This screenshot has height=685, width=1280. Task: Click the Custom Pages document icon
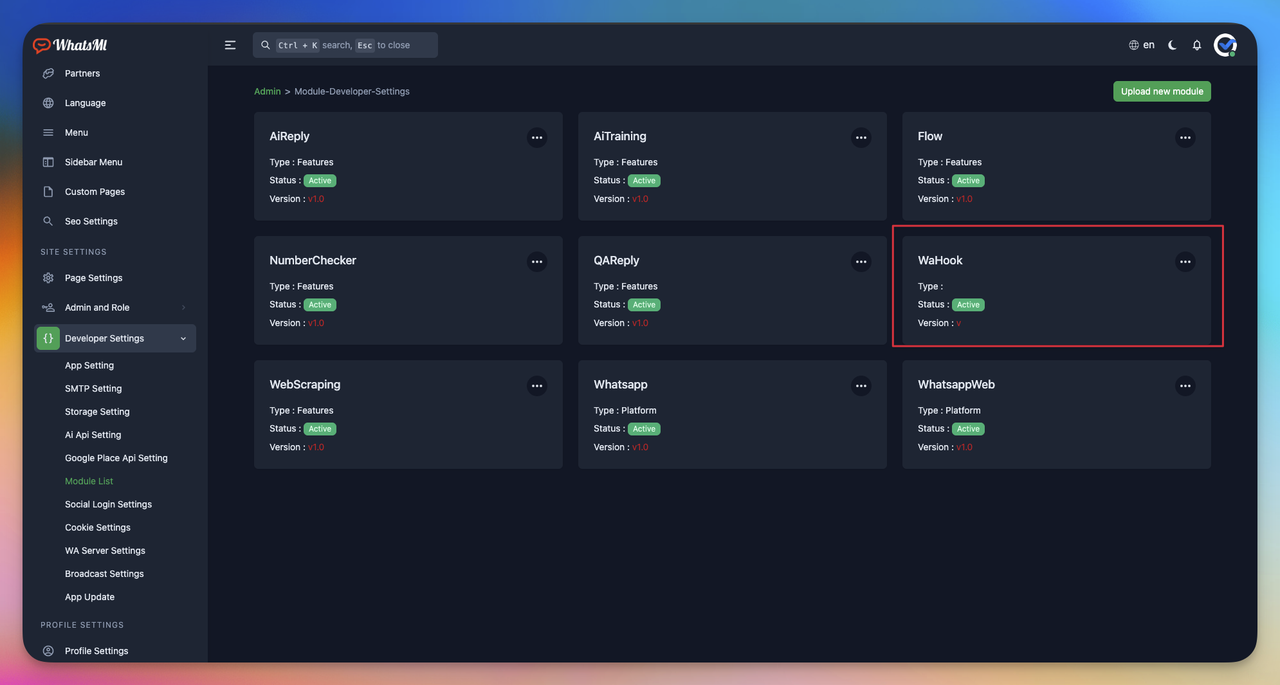48,191
